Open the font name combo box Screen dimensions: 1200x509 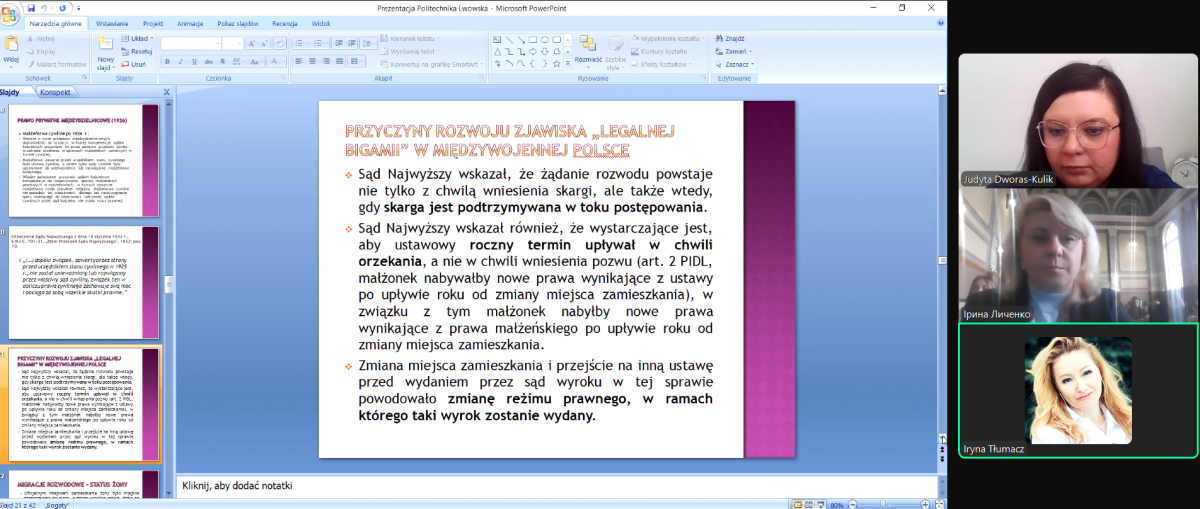pos(190,44)
